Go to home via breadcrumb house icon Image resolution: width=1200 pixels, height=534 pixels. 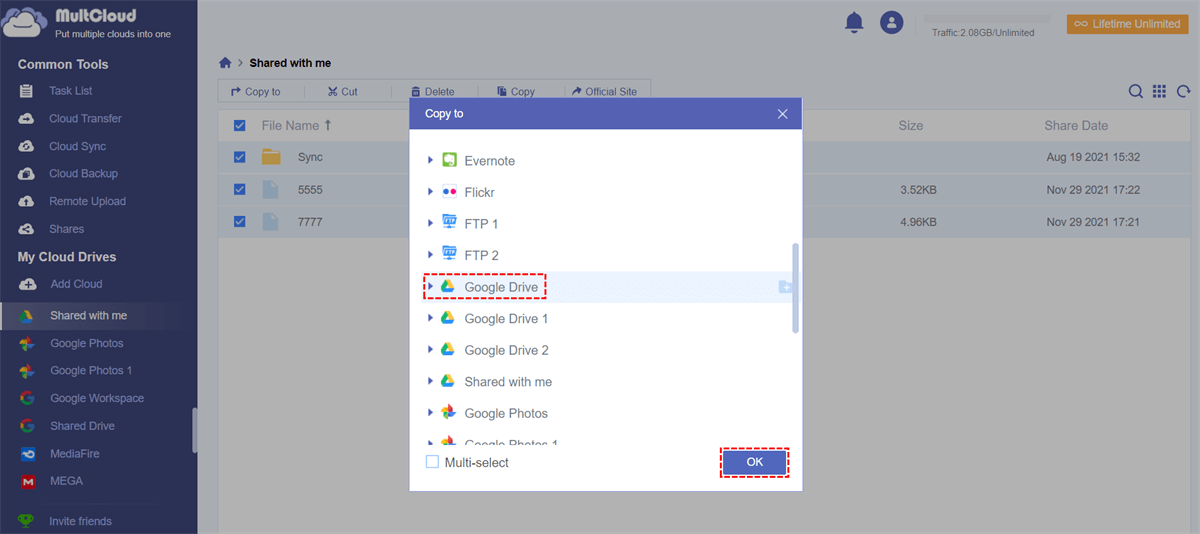point(226,63)
